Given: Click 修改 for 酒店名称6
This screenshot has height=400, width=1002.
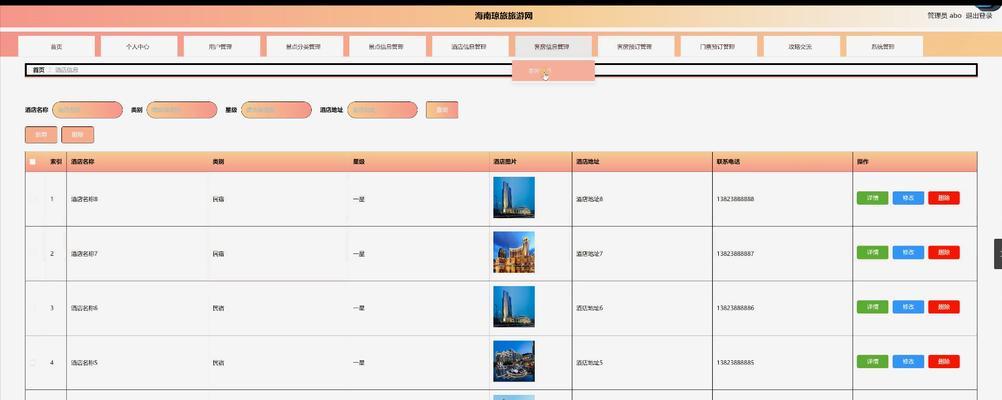Looking at the screenshot, I should click(x=908, y=307).
